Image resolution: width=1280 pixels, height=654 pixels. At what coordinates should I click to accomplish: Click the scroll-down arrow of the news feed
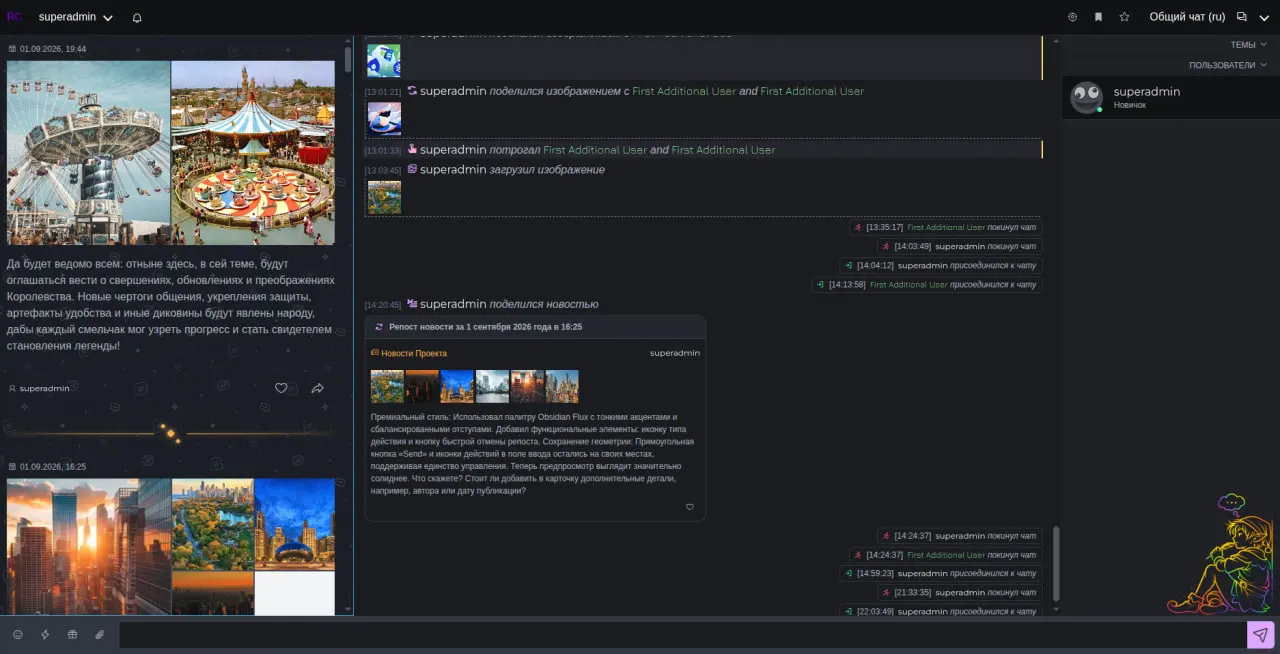(x=348, y=609)
